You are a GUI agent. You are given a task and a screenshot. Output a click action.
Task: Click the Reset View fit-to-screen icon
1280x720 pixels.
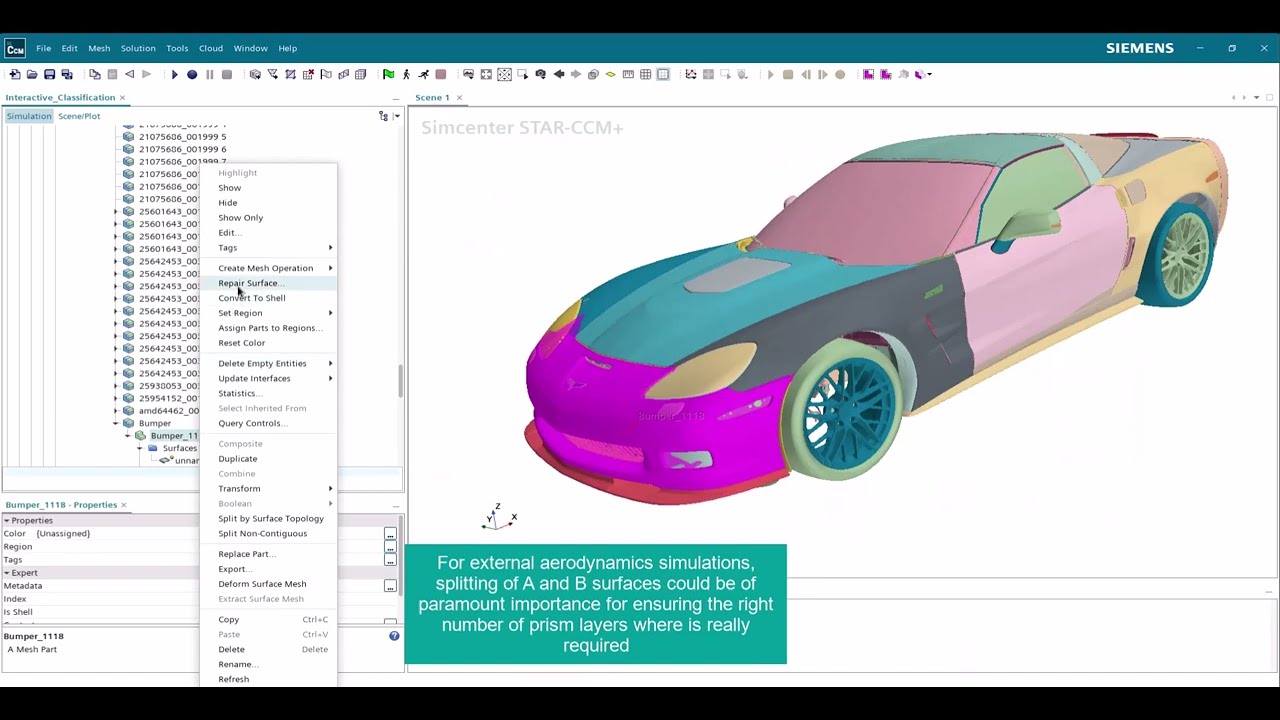486,74
